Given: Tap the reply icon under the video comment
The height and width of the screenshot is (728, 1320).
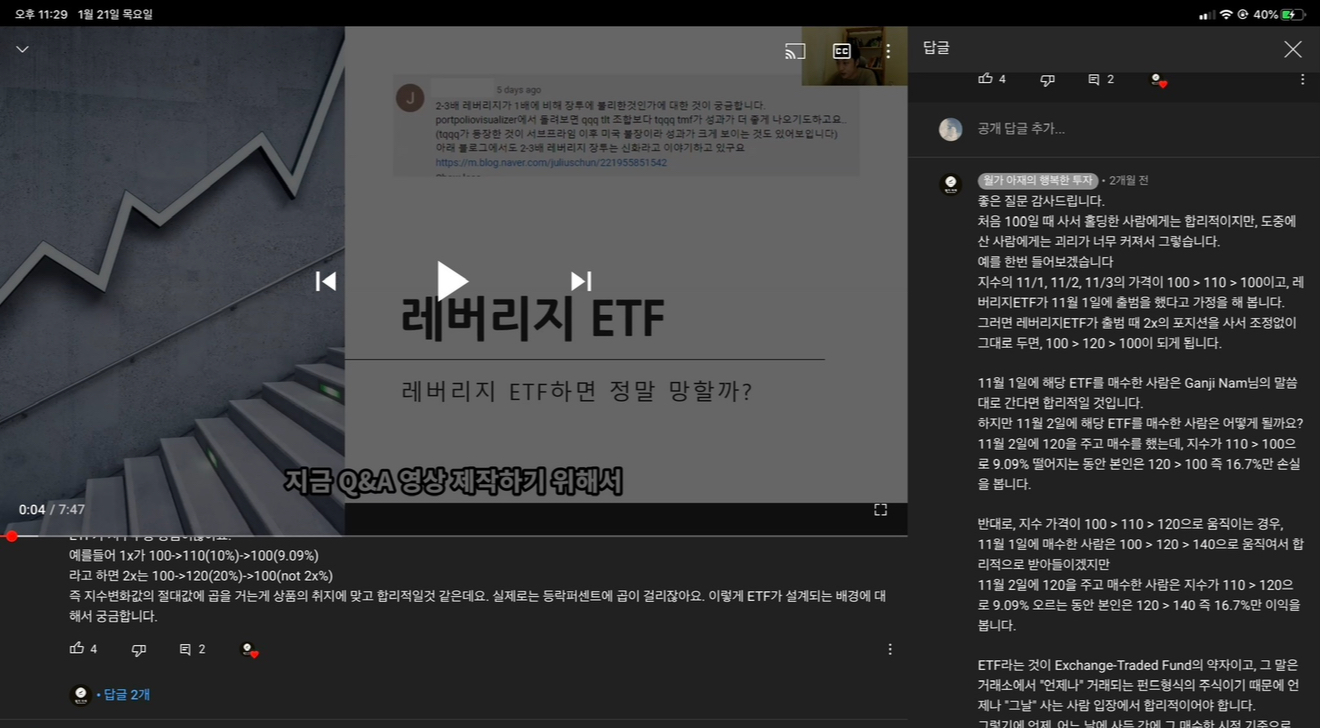Looking at the screenshot, I should (x=185, y=650).
